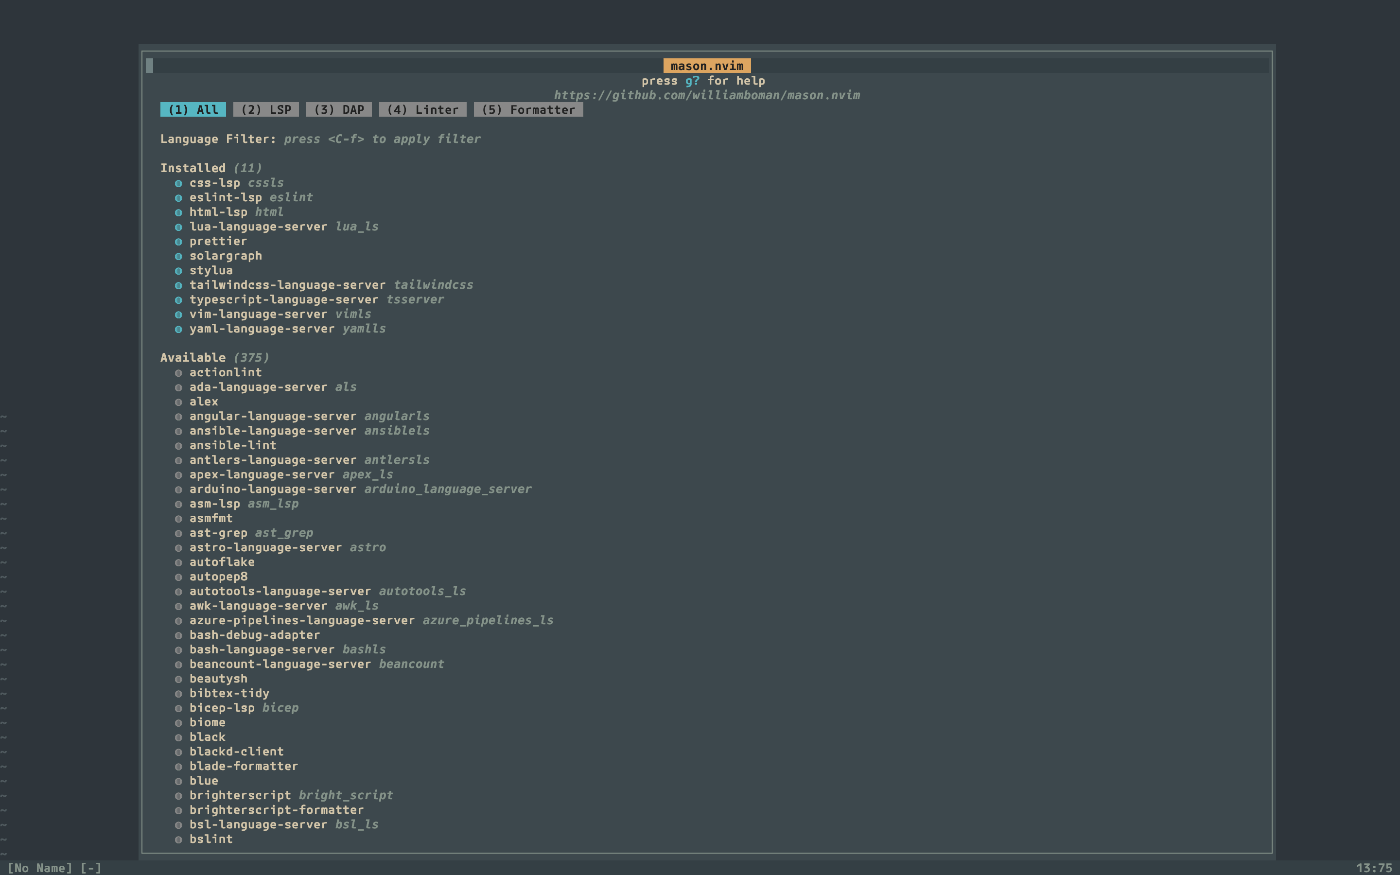Click the installed bullet icon next to html-lsp

[179, 212]
